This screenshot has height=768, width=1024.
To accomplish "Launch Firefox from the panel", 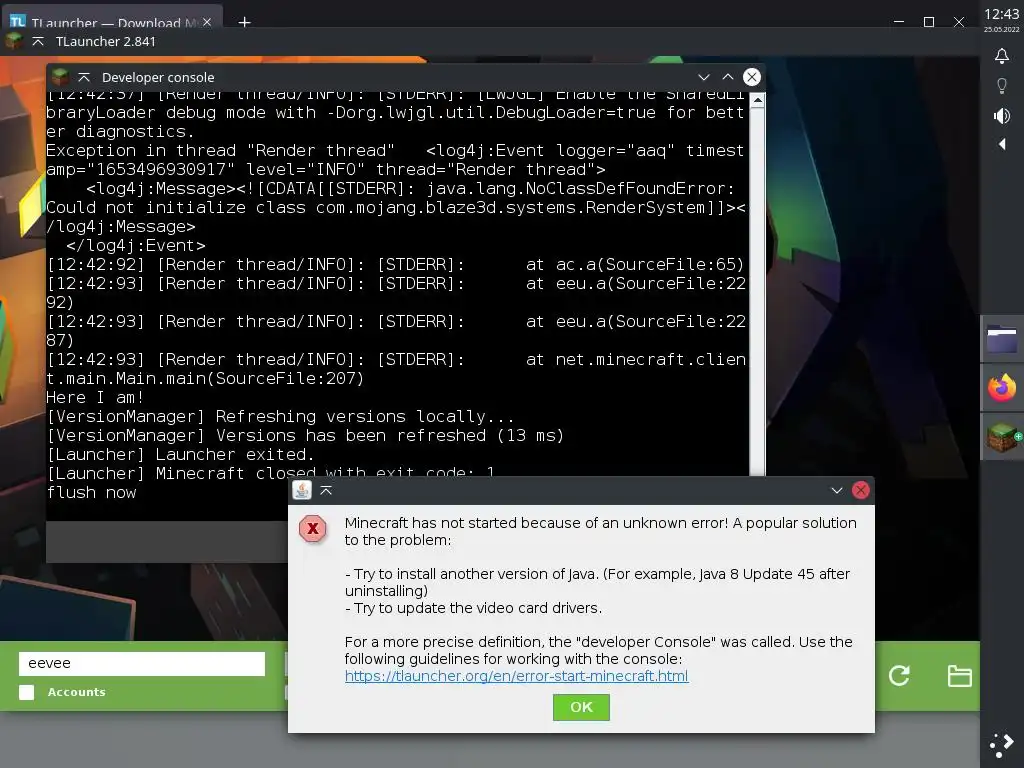I will point(1002,388).
